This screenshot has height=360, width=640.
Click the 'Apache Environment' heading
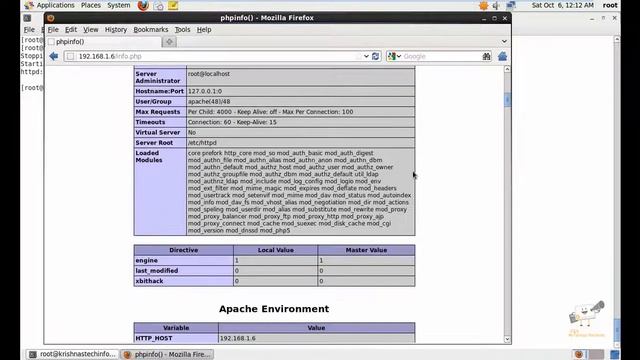pos(274,309)
